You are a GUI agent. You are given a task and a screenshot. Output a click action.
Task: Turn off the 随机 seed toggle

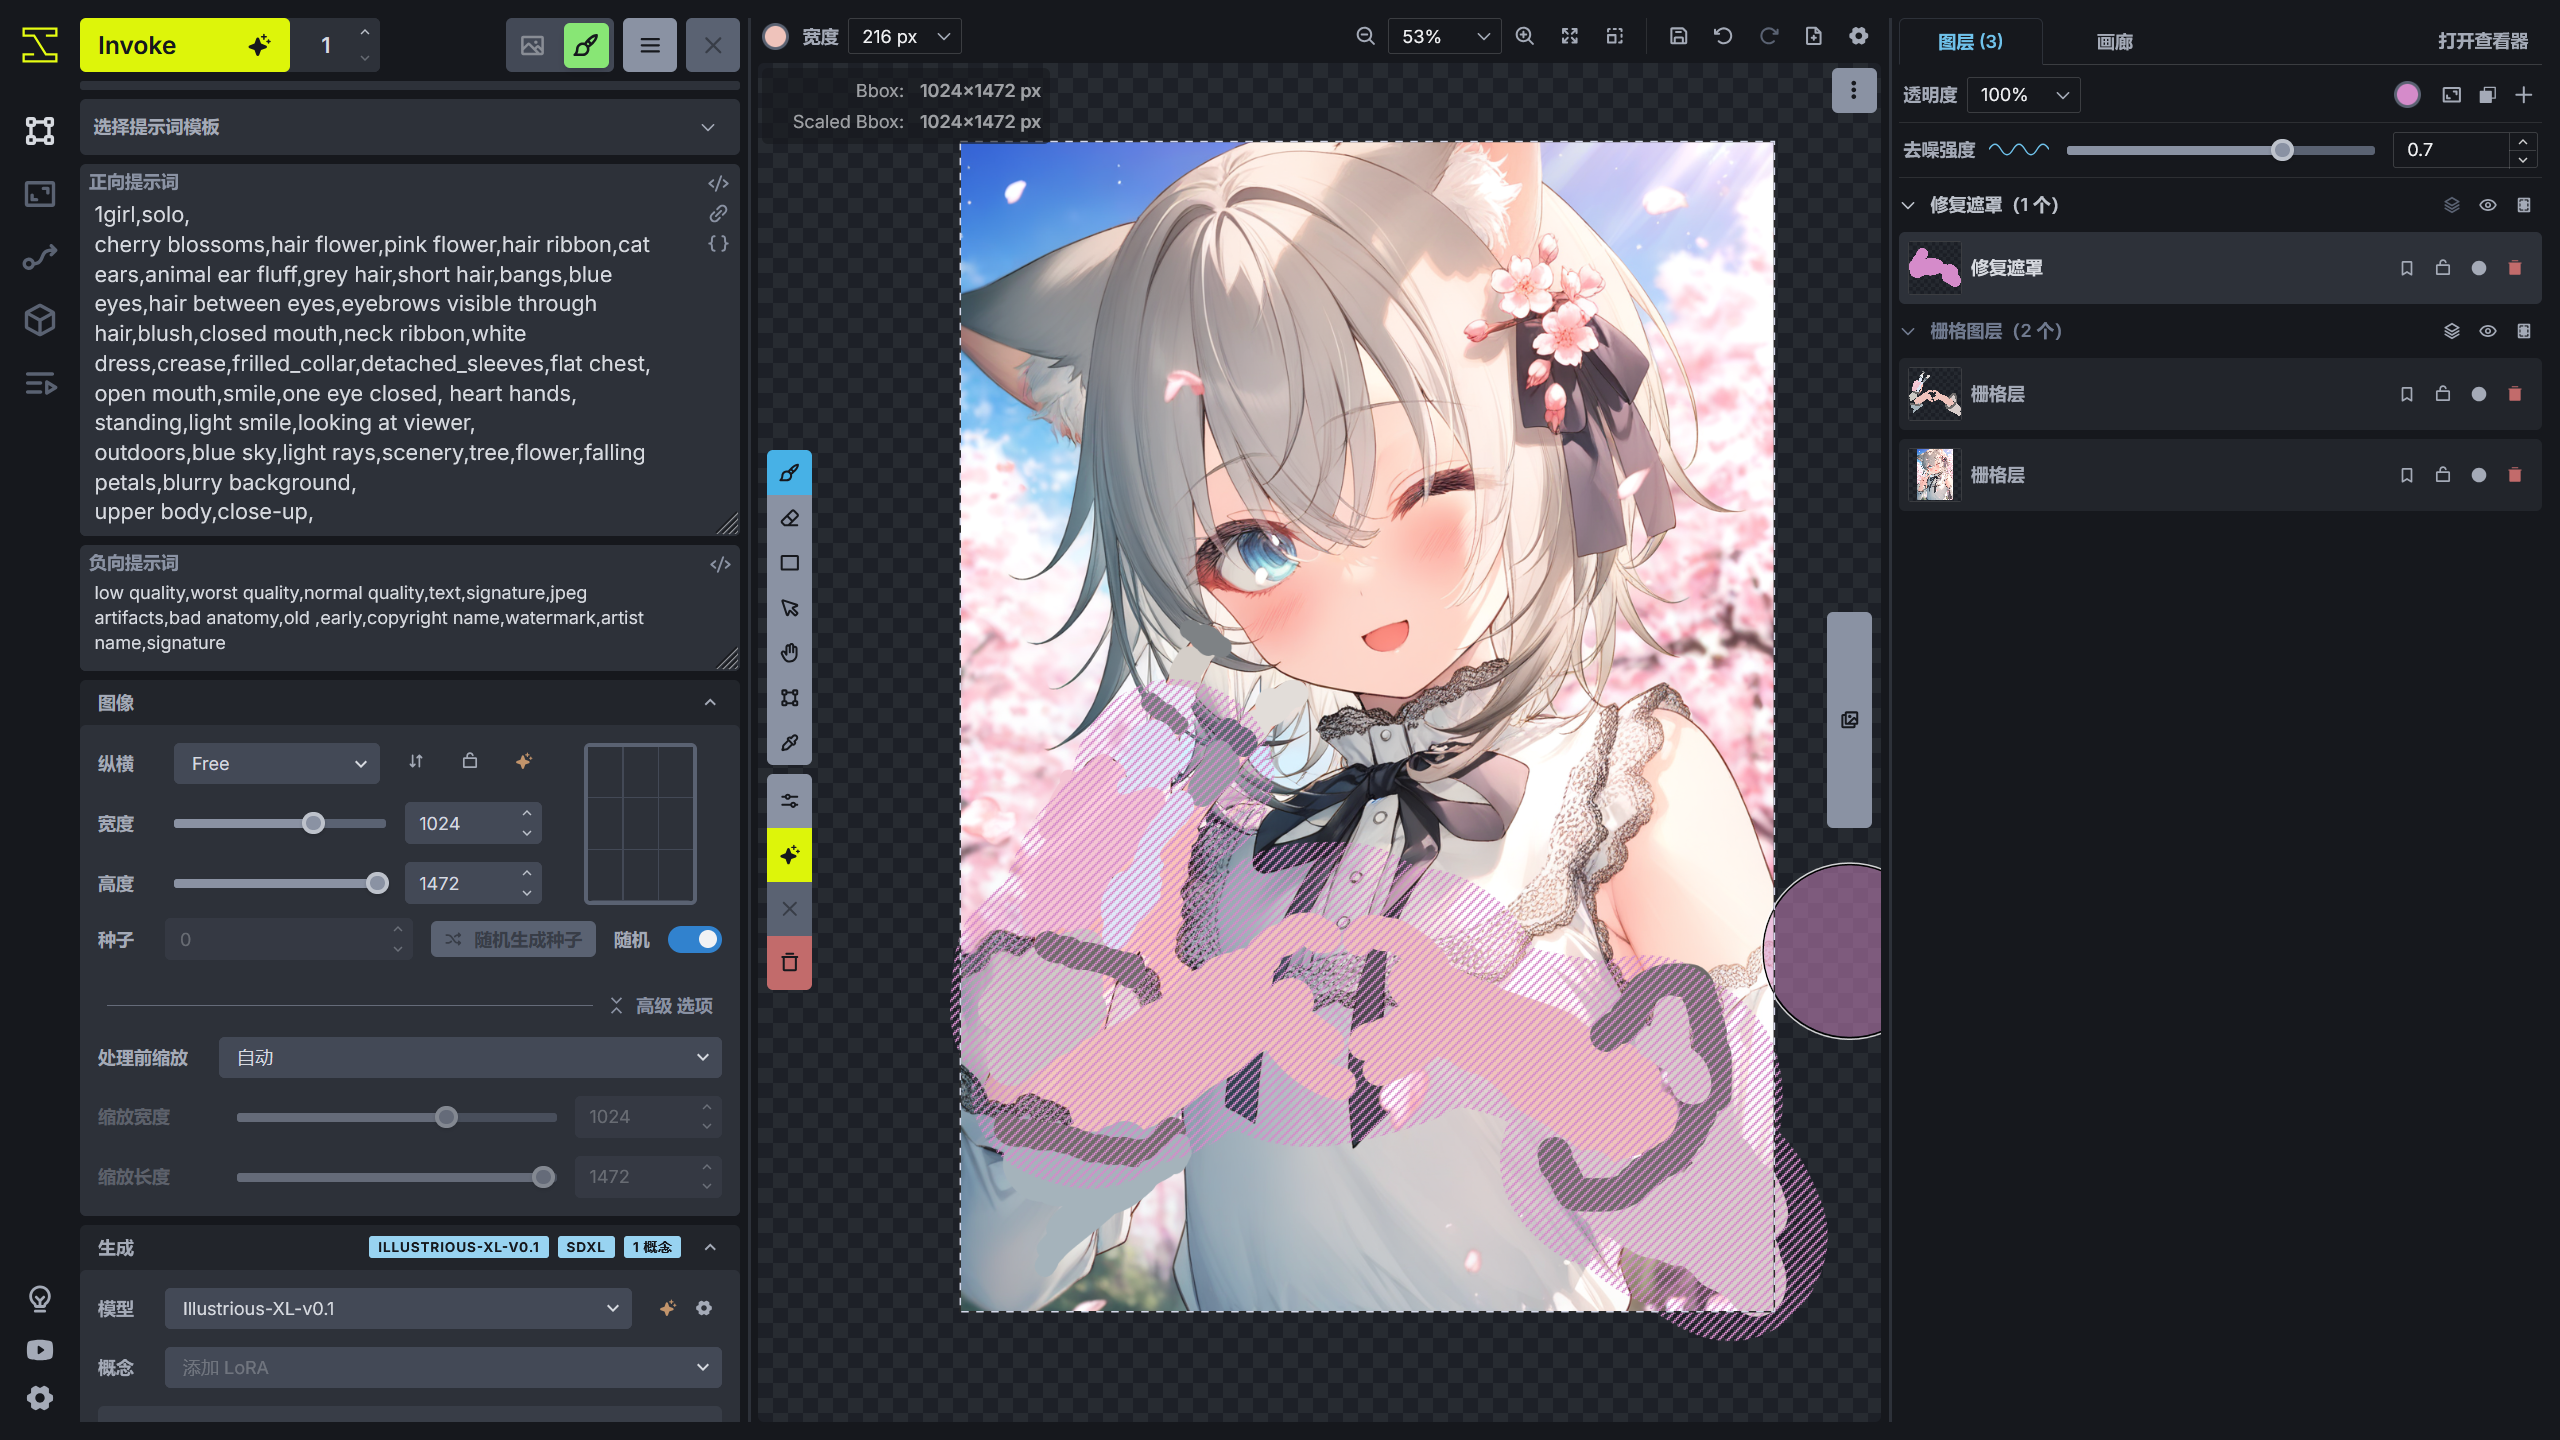point(695,939)
